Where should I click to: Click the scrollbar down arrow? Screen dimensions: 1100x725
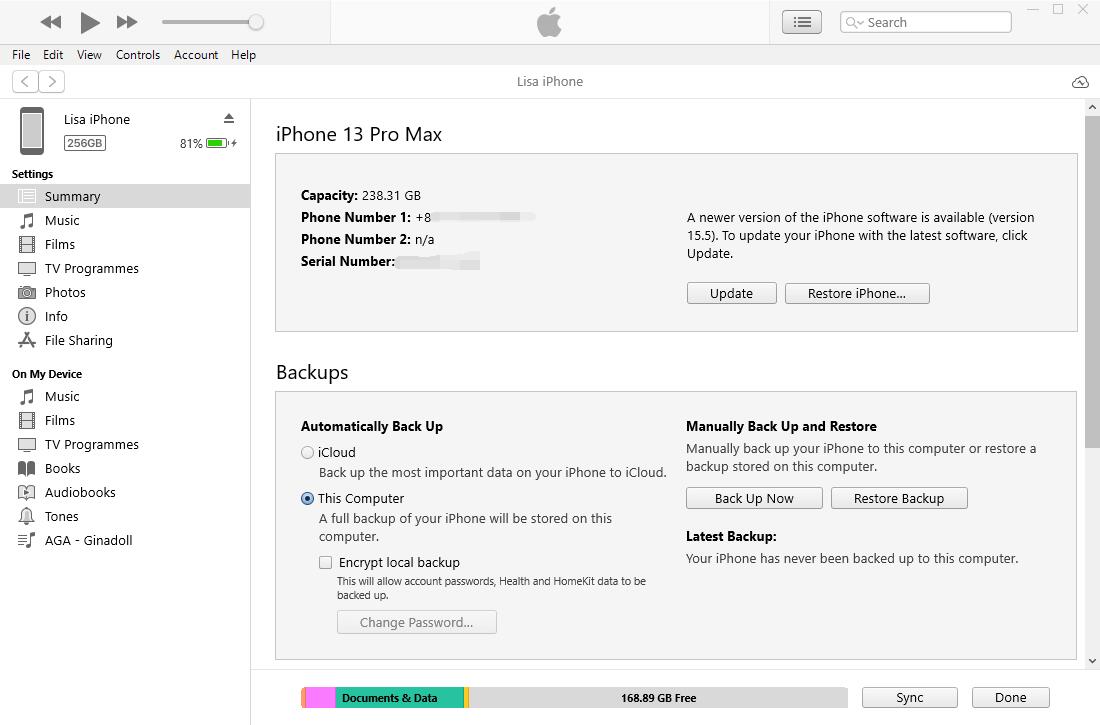coord(1092,661)
